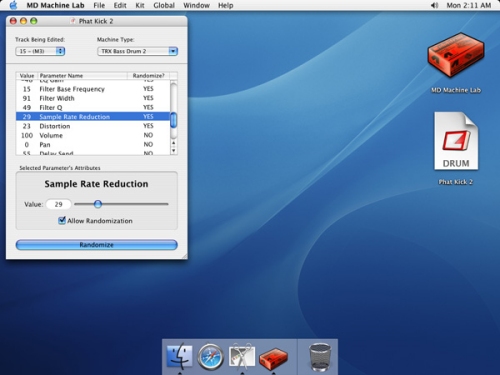This screenshot has width=500, height=375.
Task: Launch Safari from the Dock
Action: (x=211, y=357)
